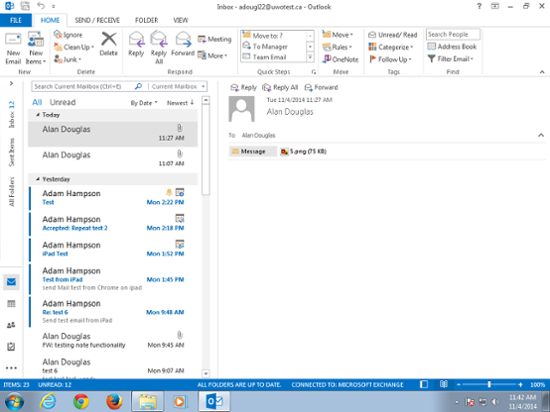Launch Google Chrome from taskbar

coord(81,401)
